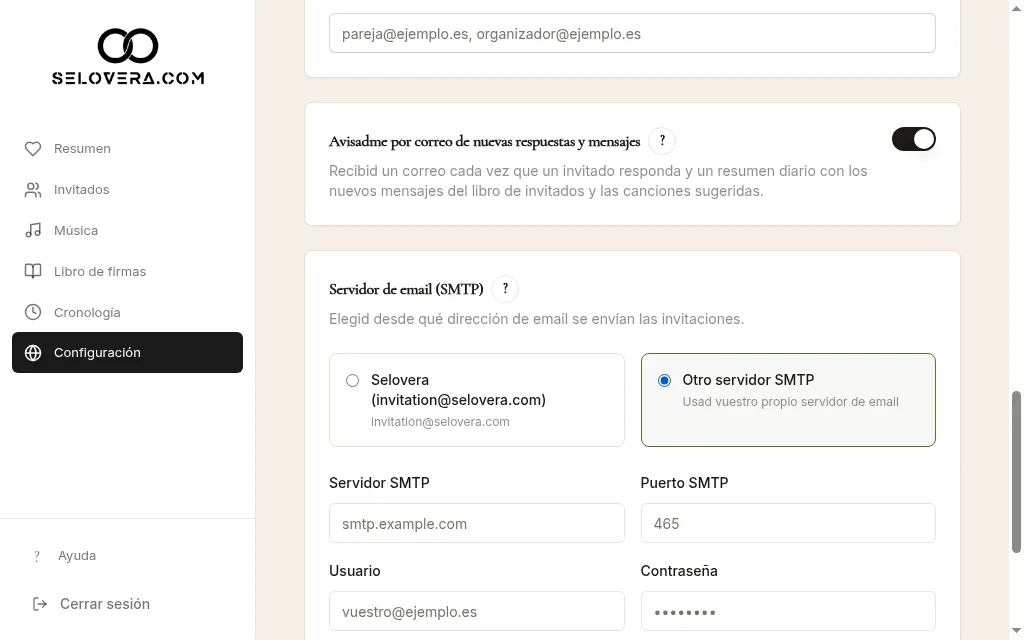Viewport: 1024px width, 640px height.
Task: Click the scrollbar up arrow
Action: (x=1016, y=7)
